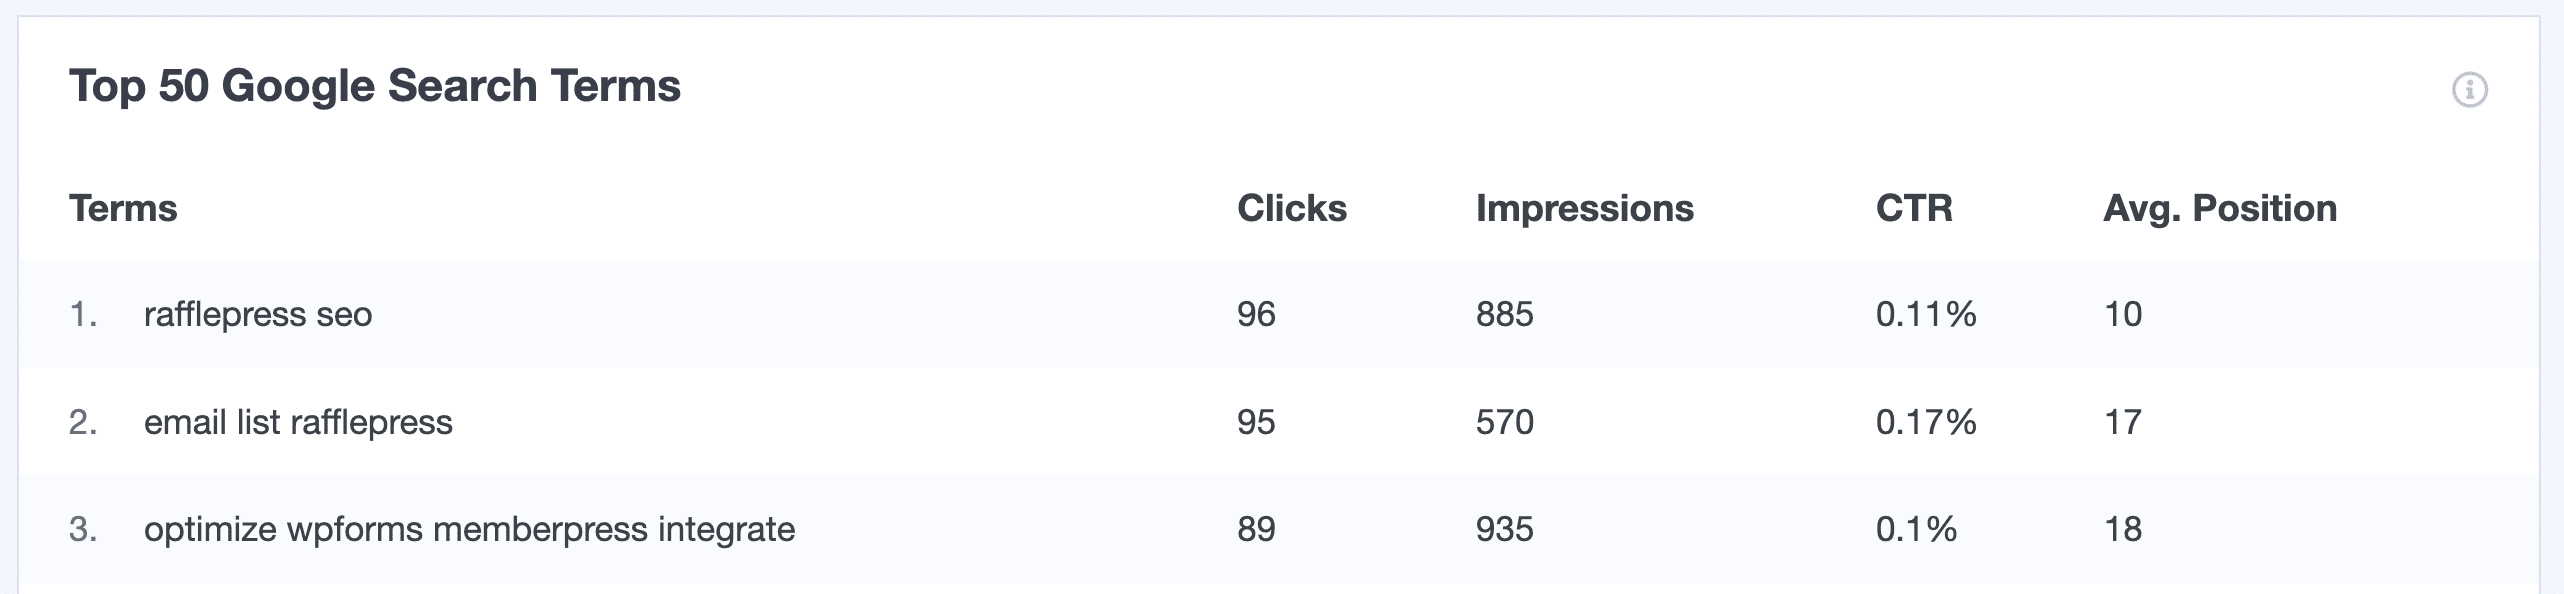
Task: Click the 0.11% CTR value
Action: [1925, 314]
